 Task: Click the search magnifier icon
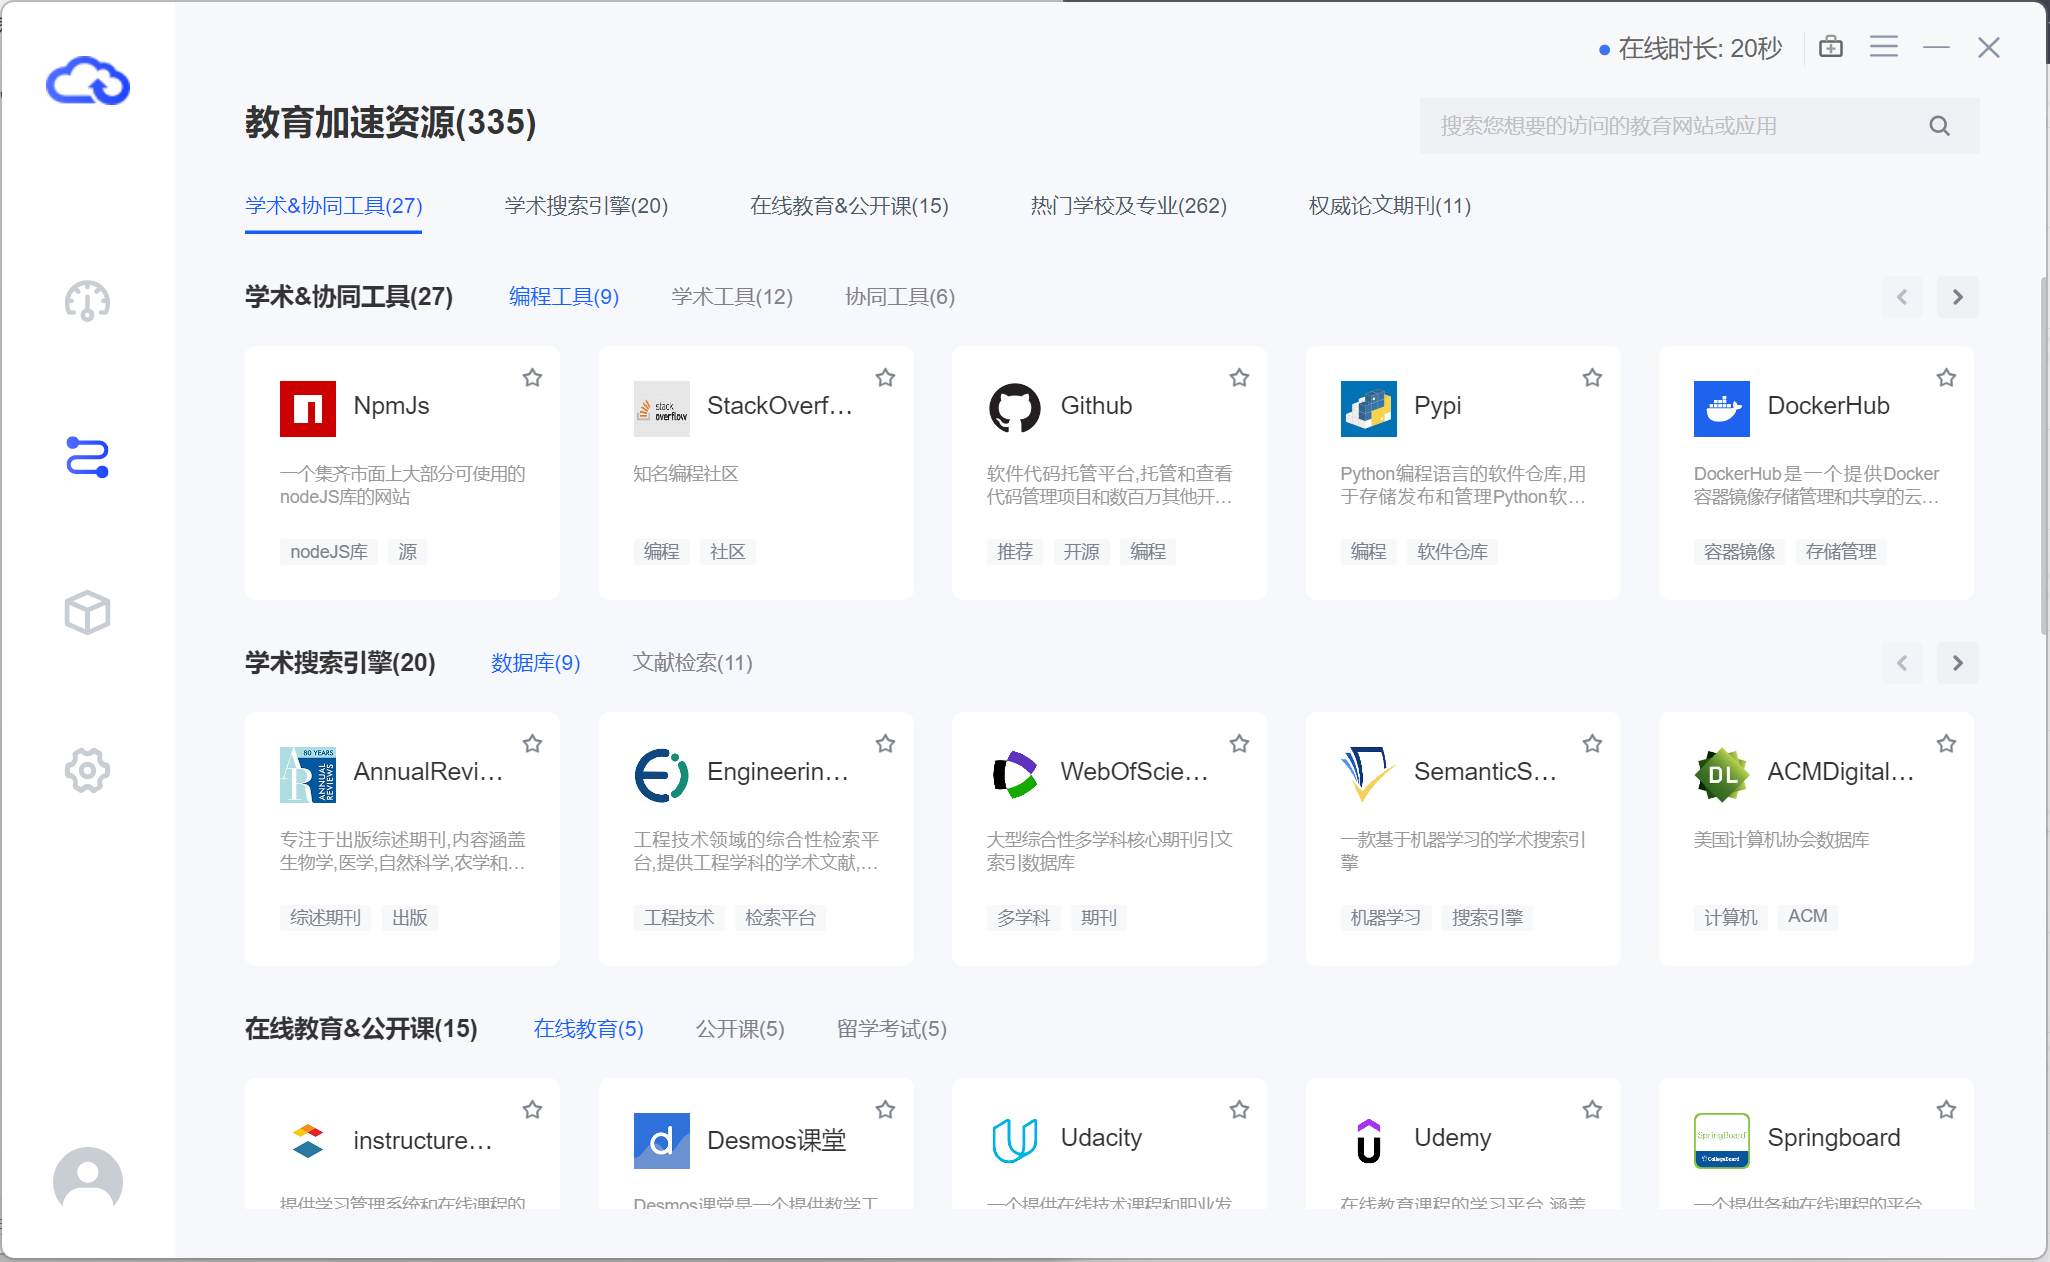coord(1940,126)
